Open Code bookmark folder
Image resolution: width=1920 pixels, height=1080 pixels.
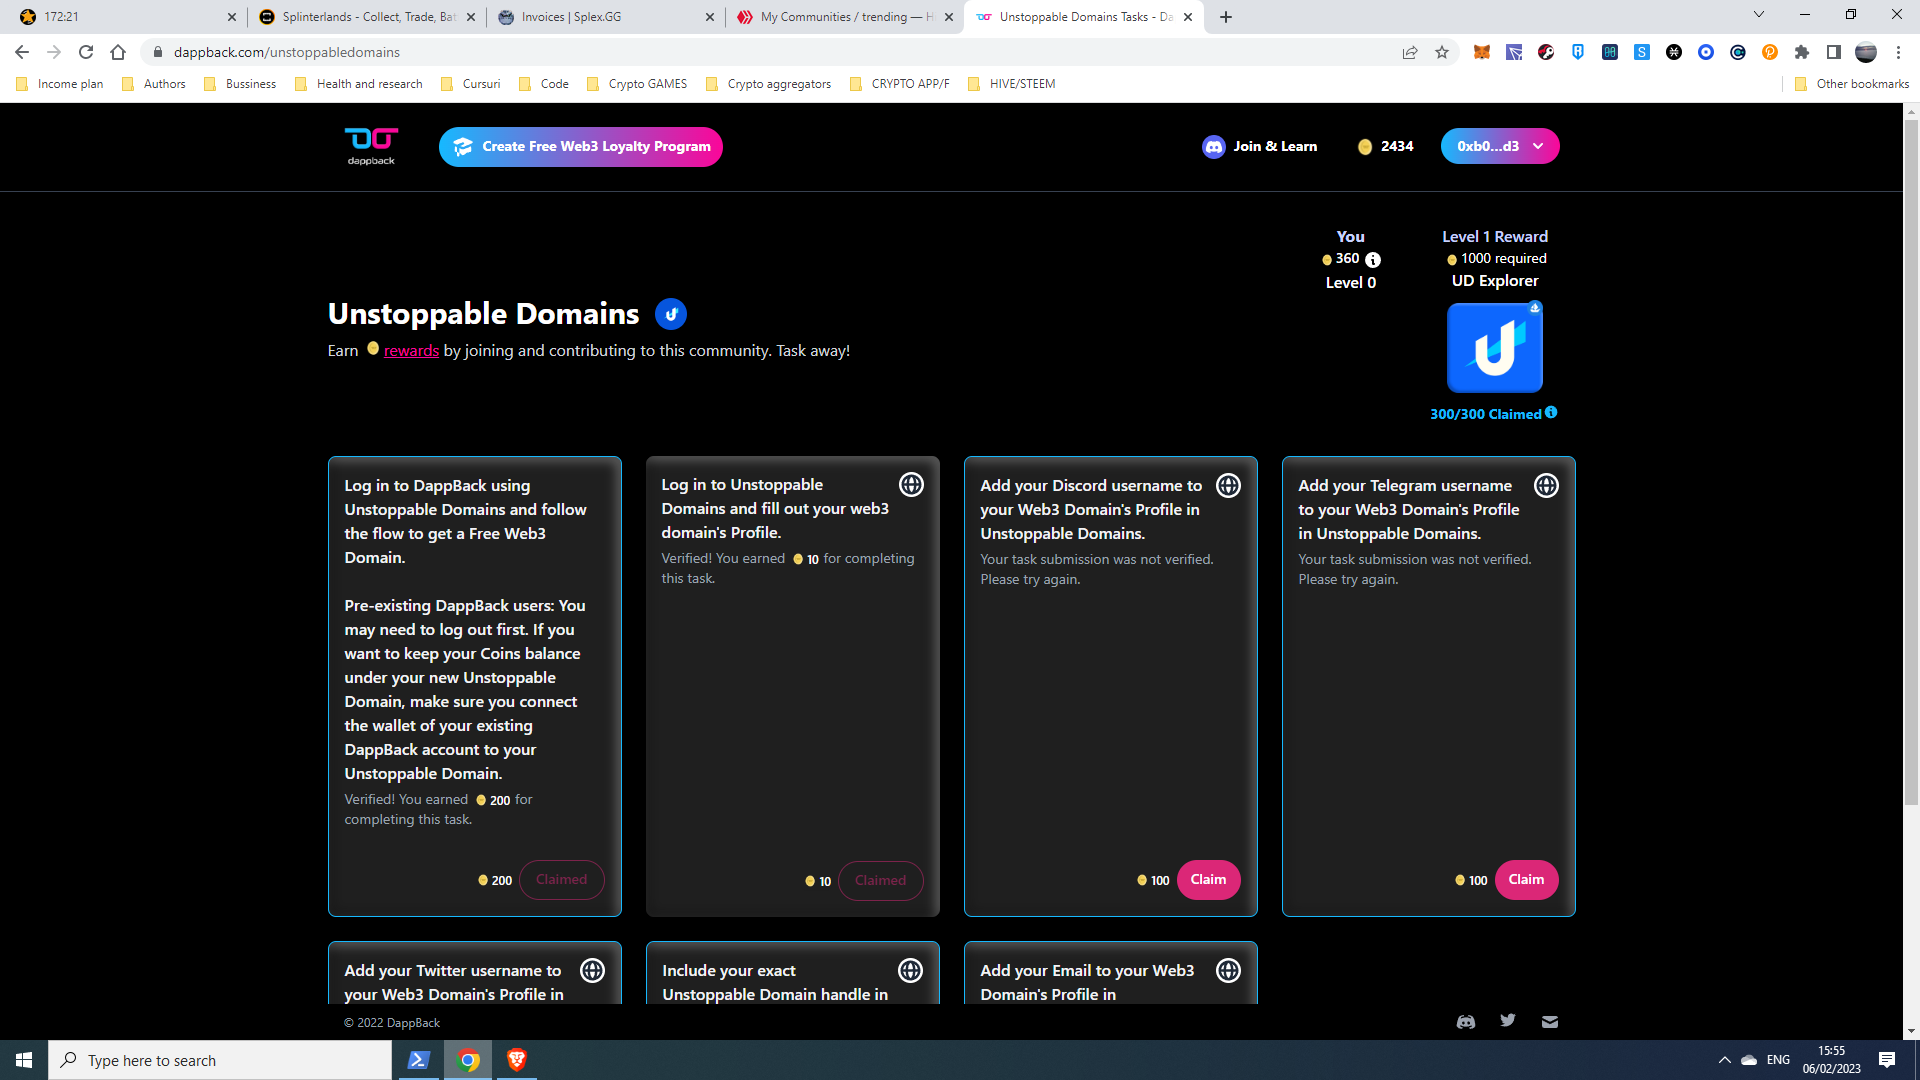tap(544, 84)
